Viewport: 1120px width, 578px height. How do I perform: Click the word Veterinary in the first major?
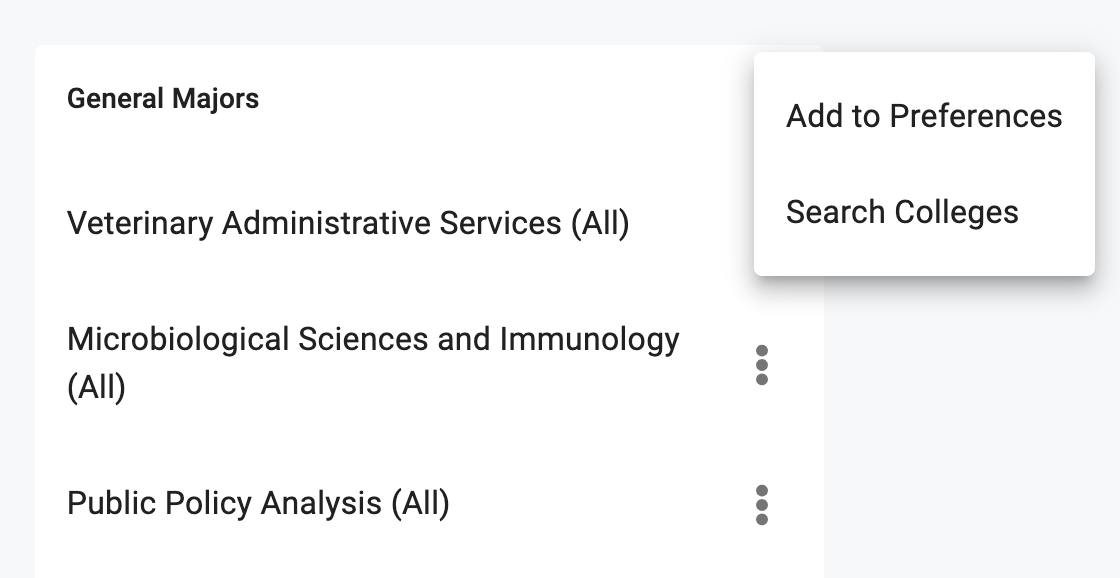(140, 223)
